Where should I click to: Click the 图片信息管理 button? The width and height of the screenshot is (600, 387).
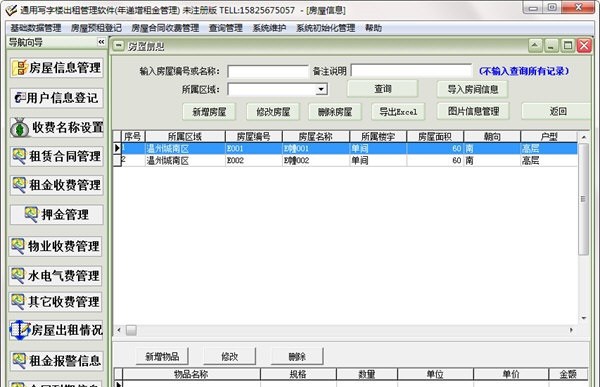[x=473, y=111]
